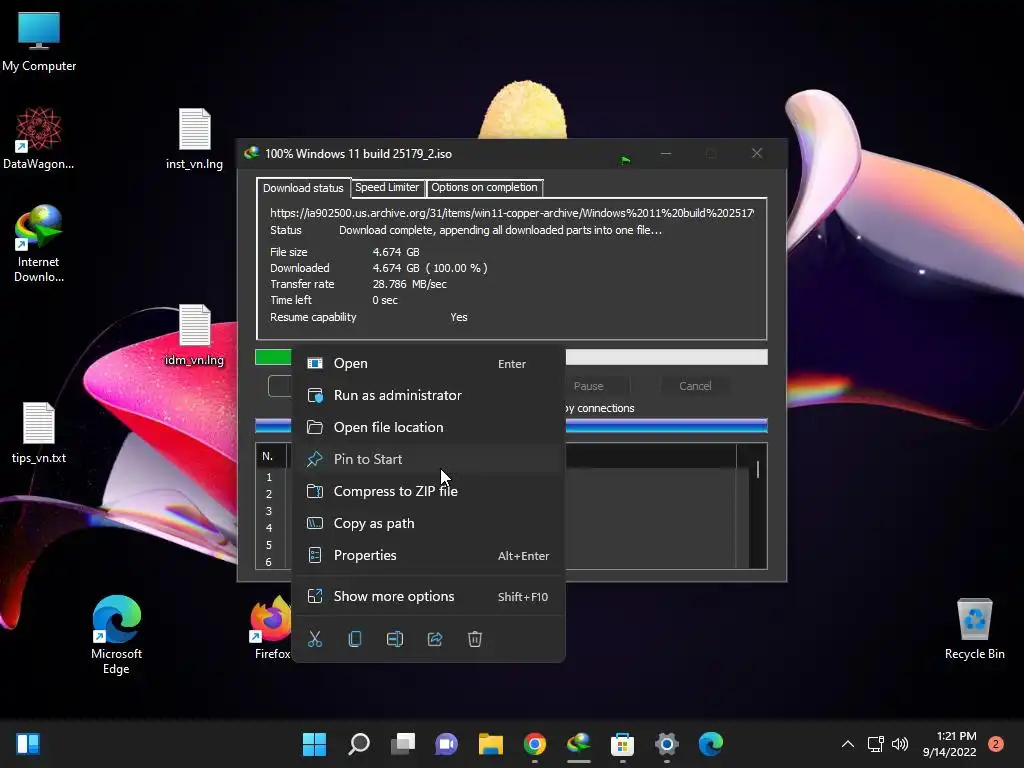Switch to Options on completion tab
The height and width of the screenshot is (768, 1024).
pos(485,187)
